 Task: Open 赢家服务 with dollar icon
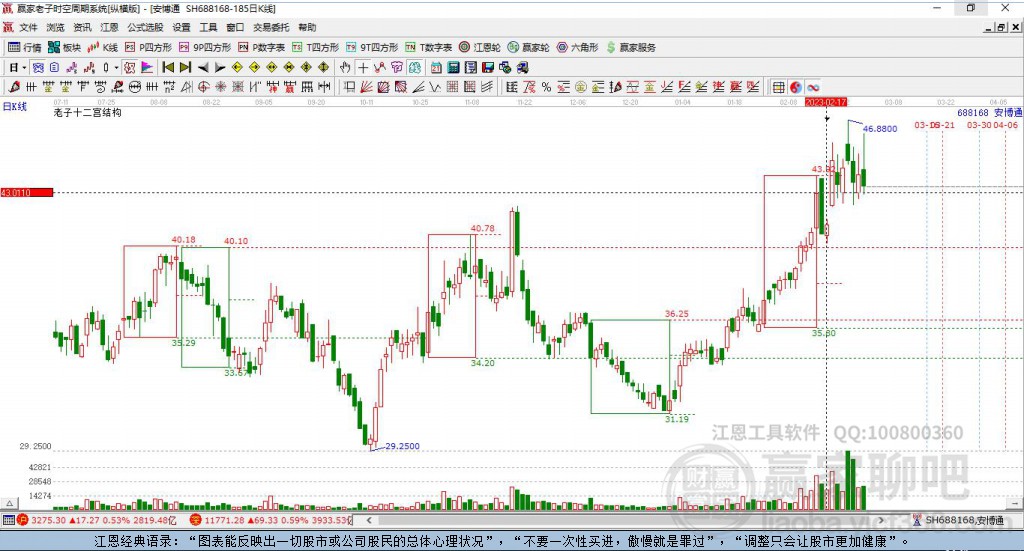631,47
